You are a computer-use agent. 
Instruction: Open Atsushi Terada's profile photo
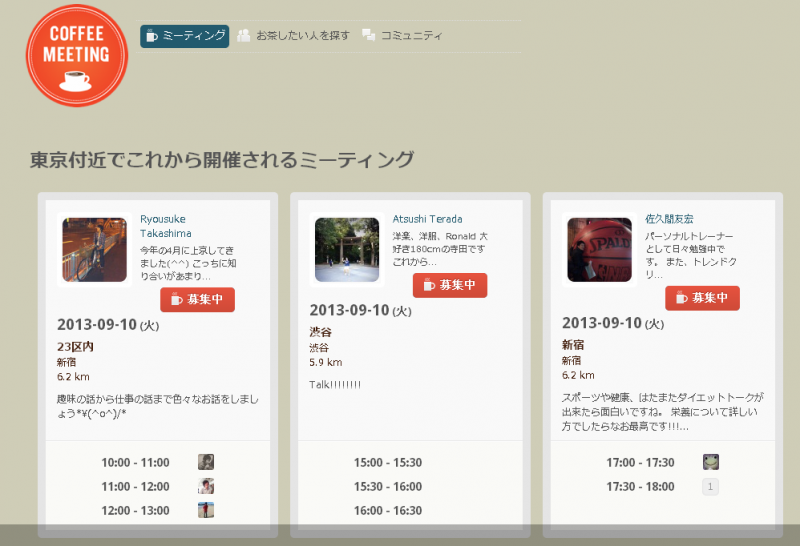pos(347,249)
